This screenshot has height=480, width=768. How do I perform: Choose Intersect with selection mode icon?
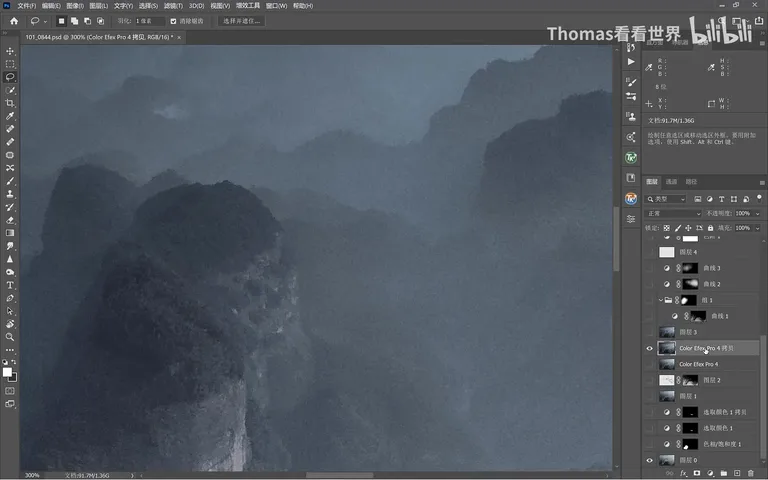(100, 21)
